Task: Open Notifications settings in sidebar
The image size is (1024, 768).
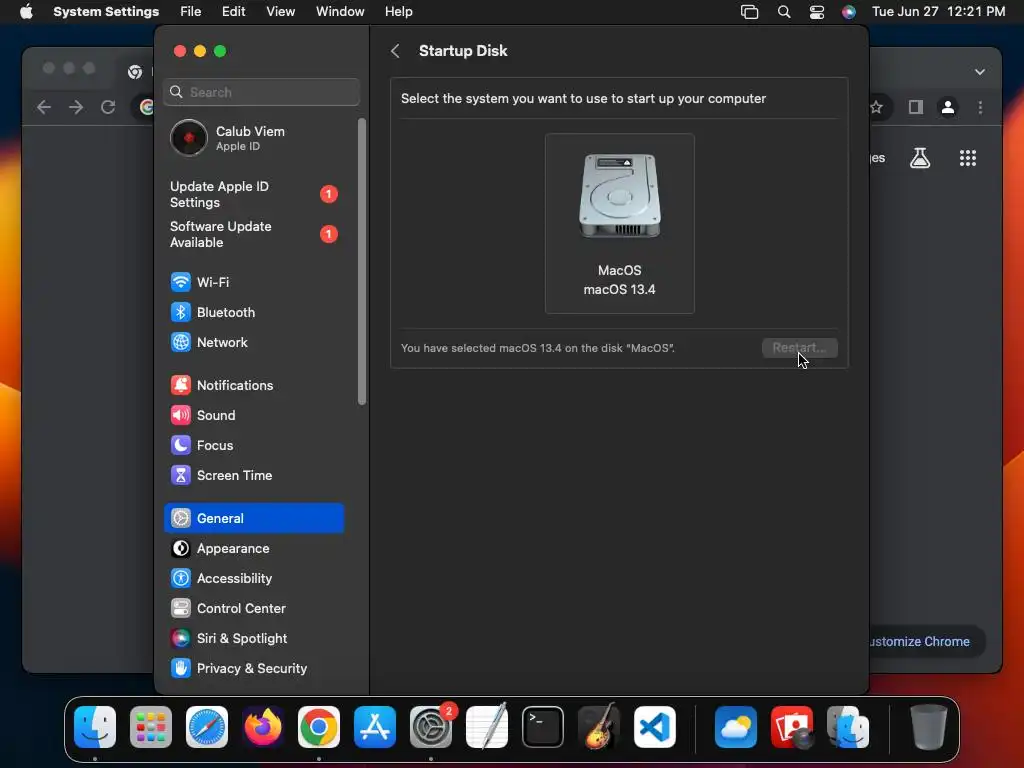Action: 253,385
